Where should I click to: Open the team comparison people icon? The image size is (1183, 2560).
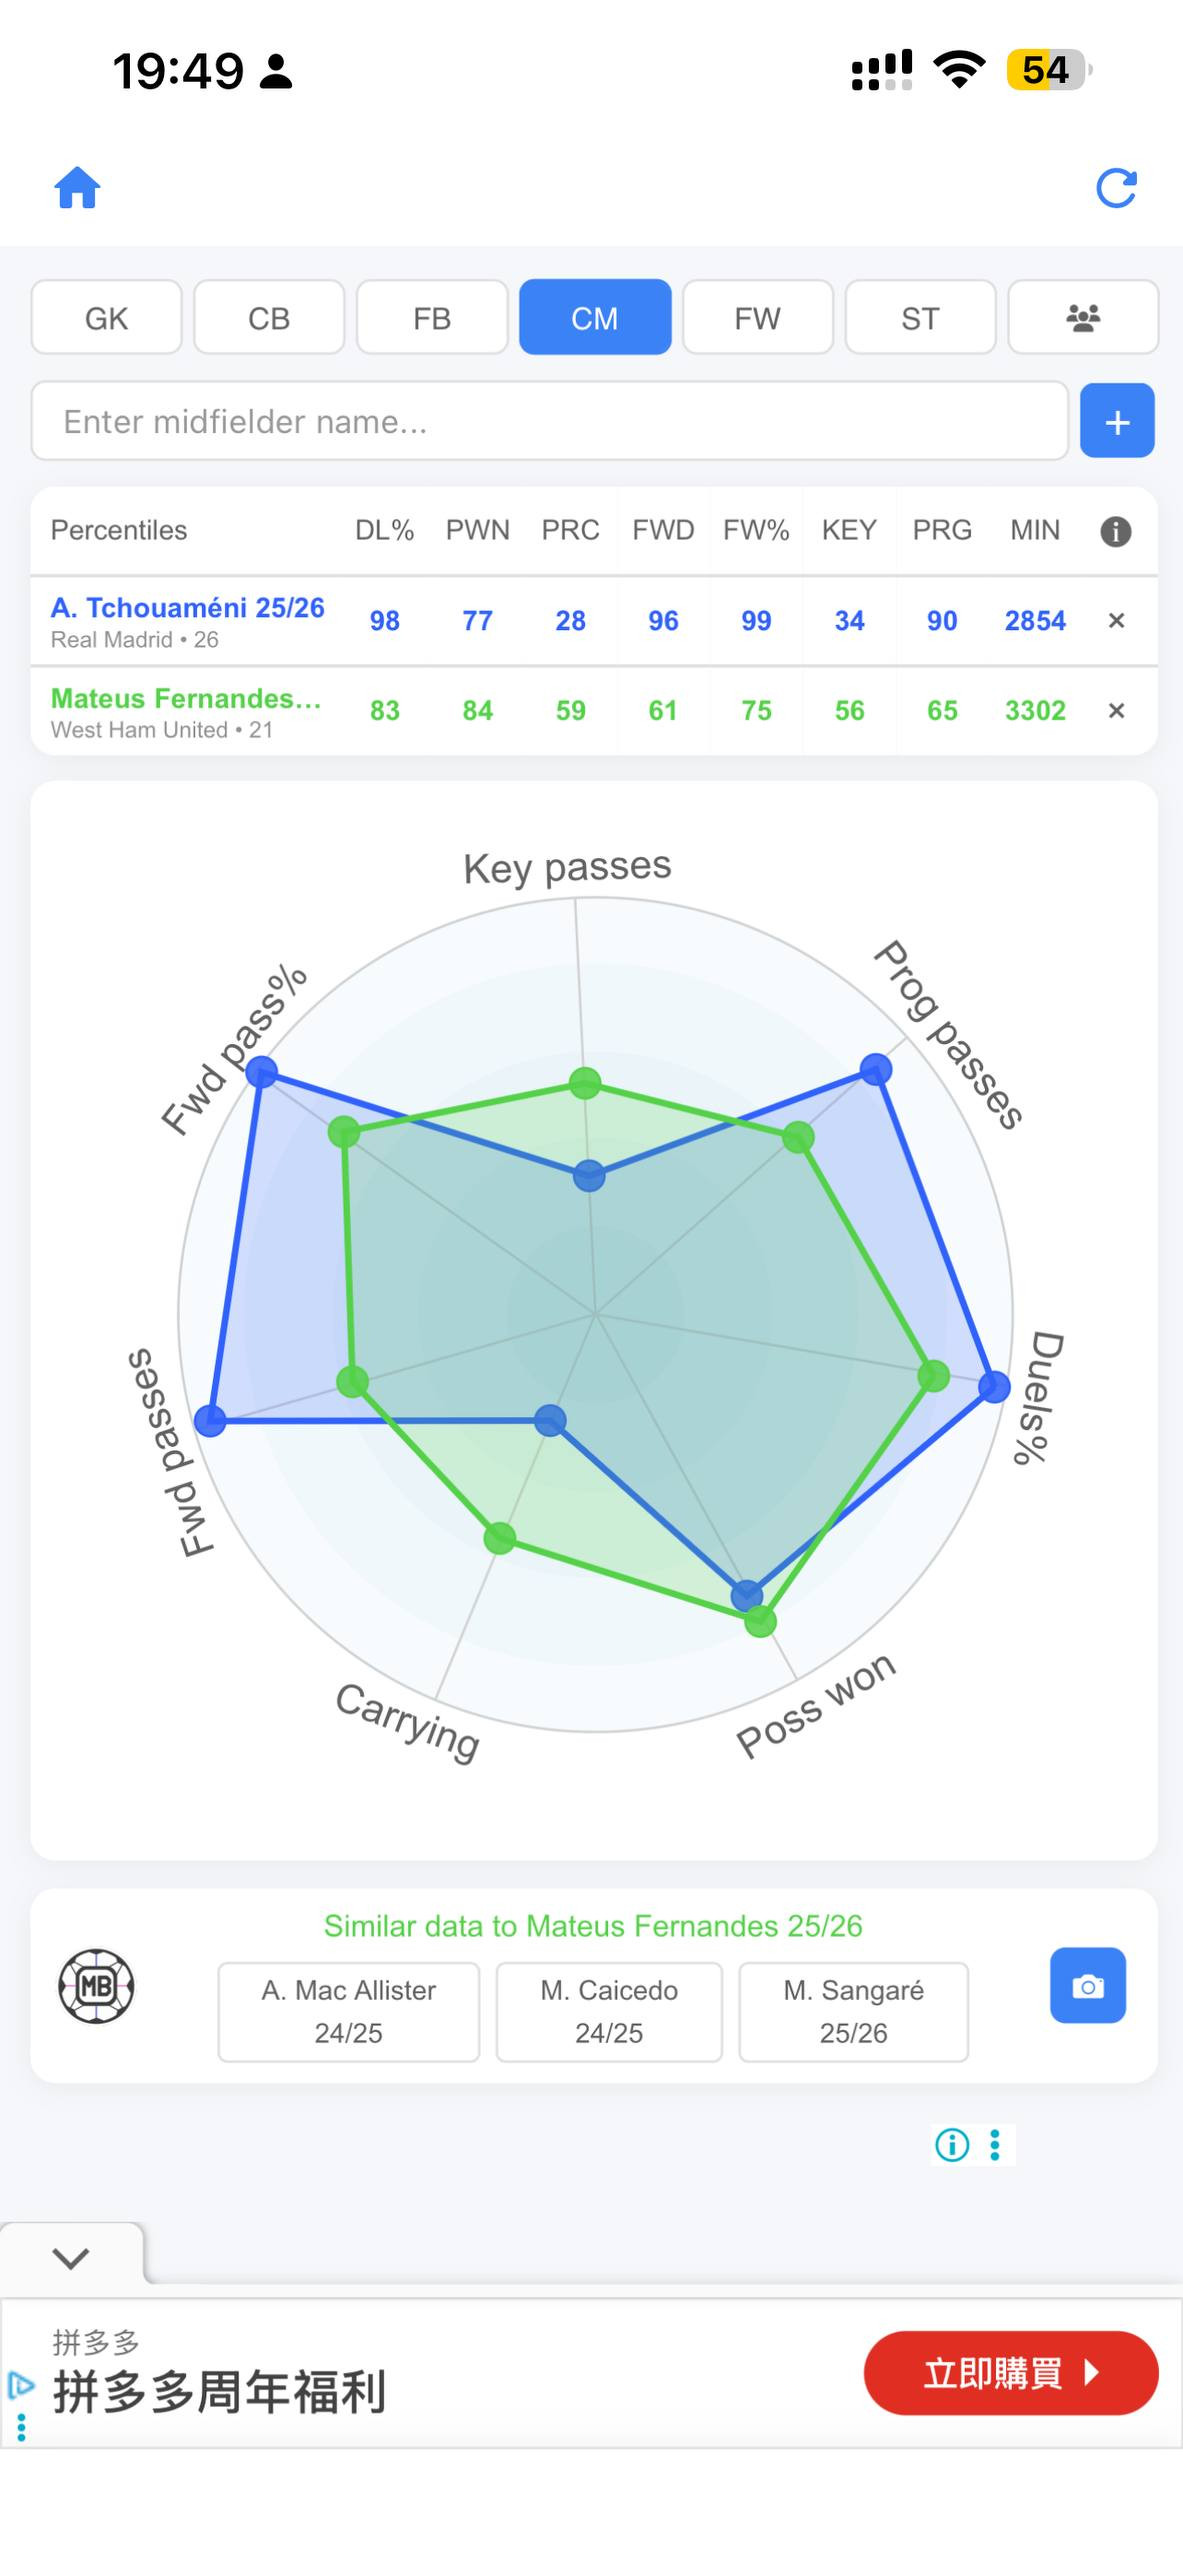[x=1083, y=318]
